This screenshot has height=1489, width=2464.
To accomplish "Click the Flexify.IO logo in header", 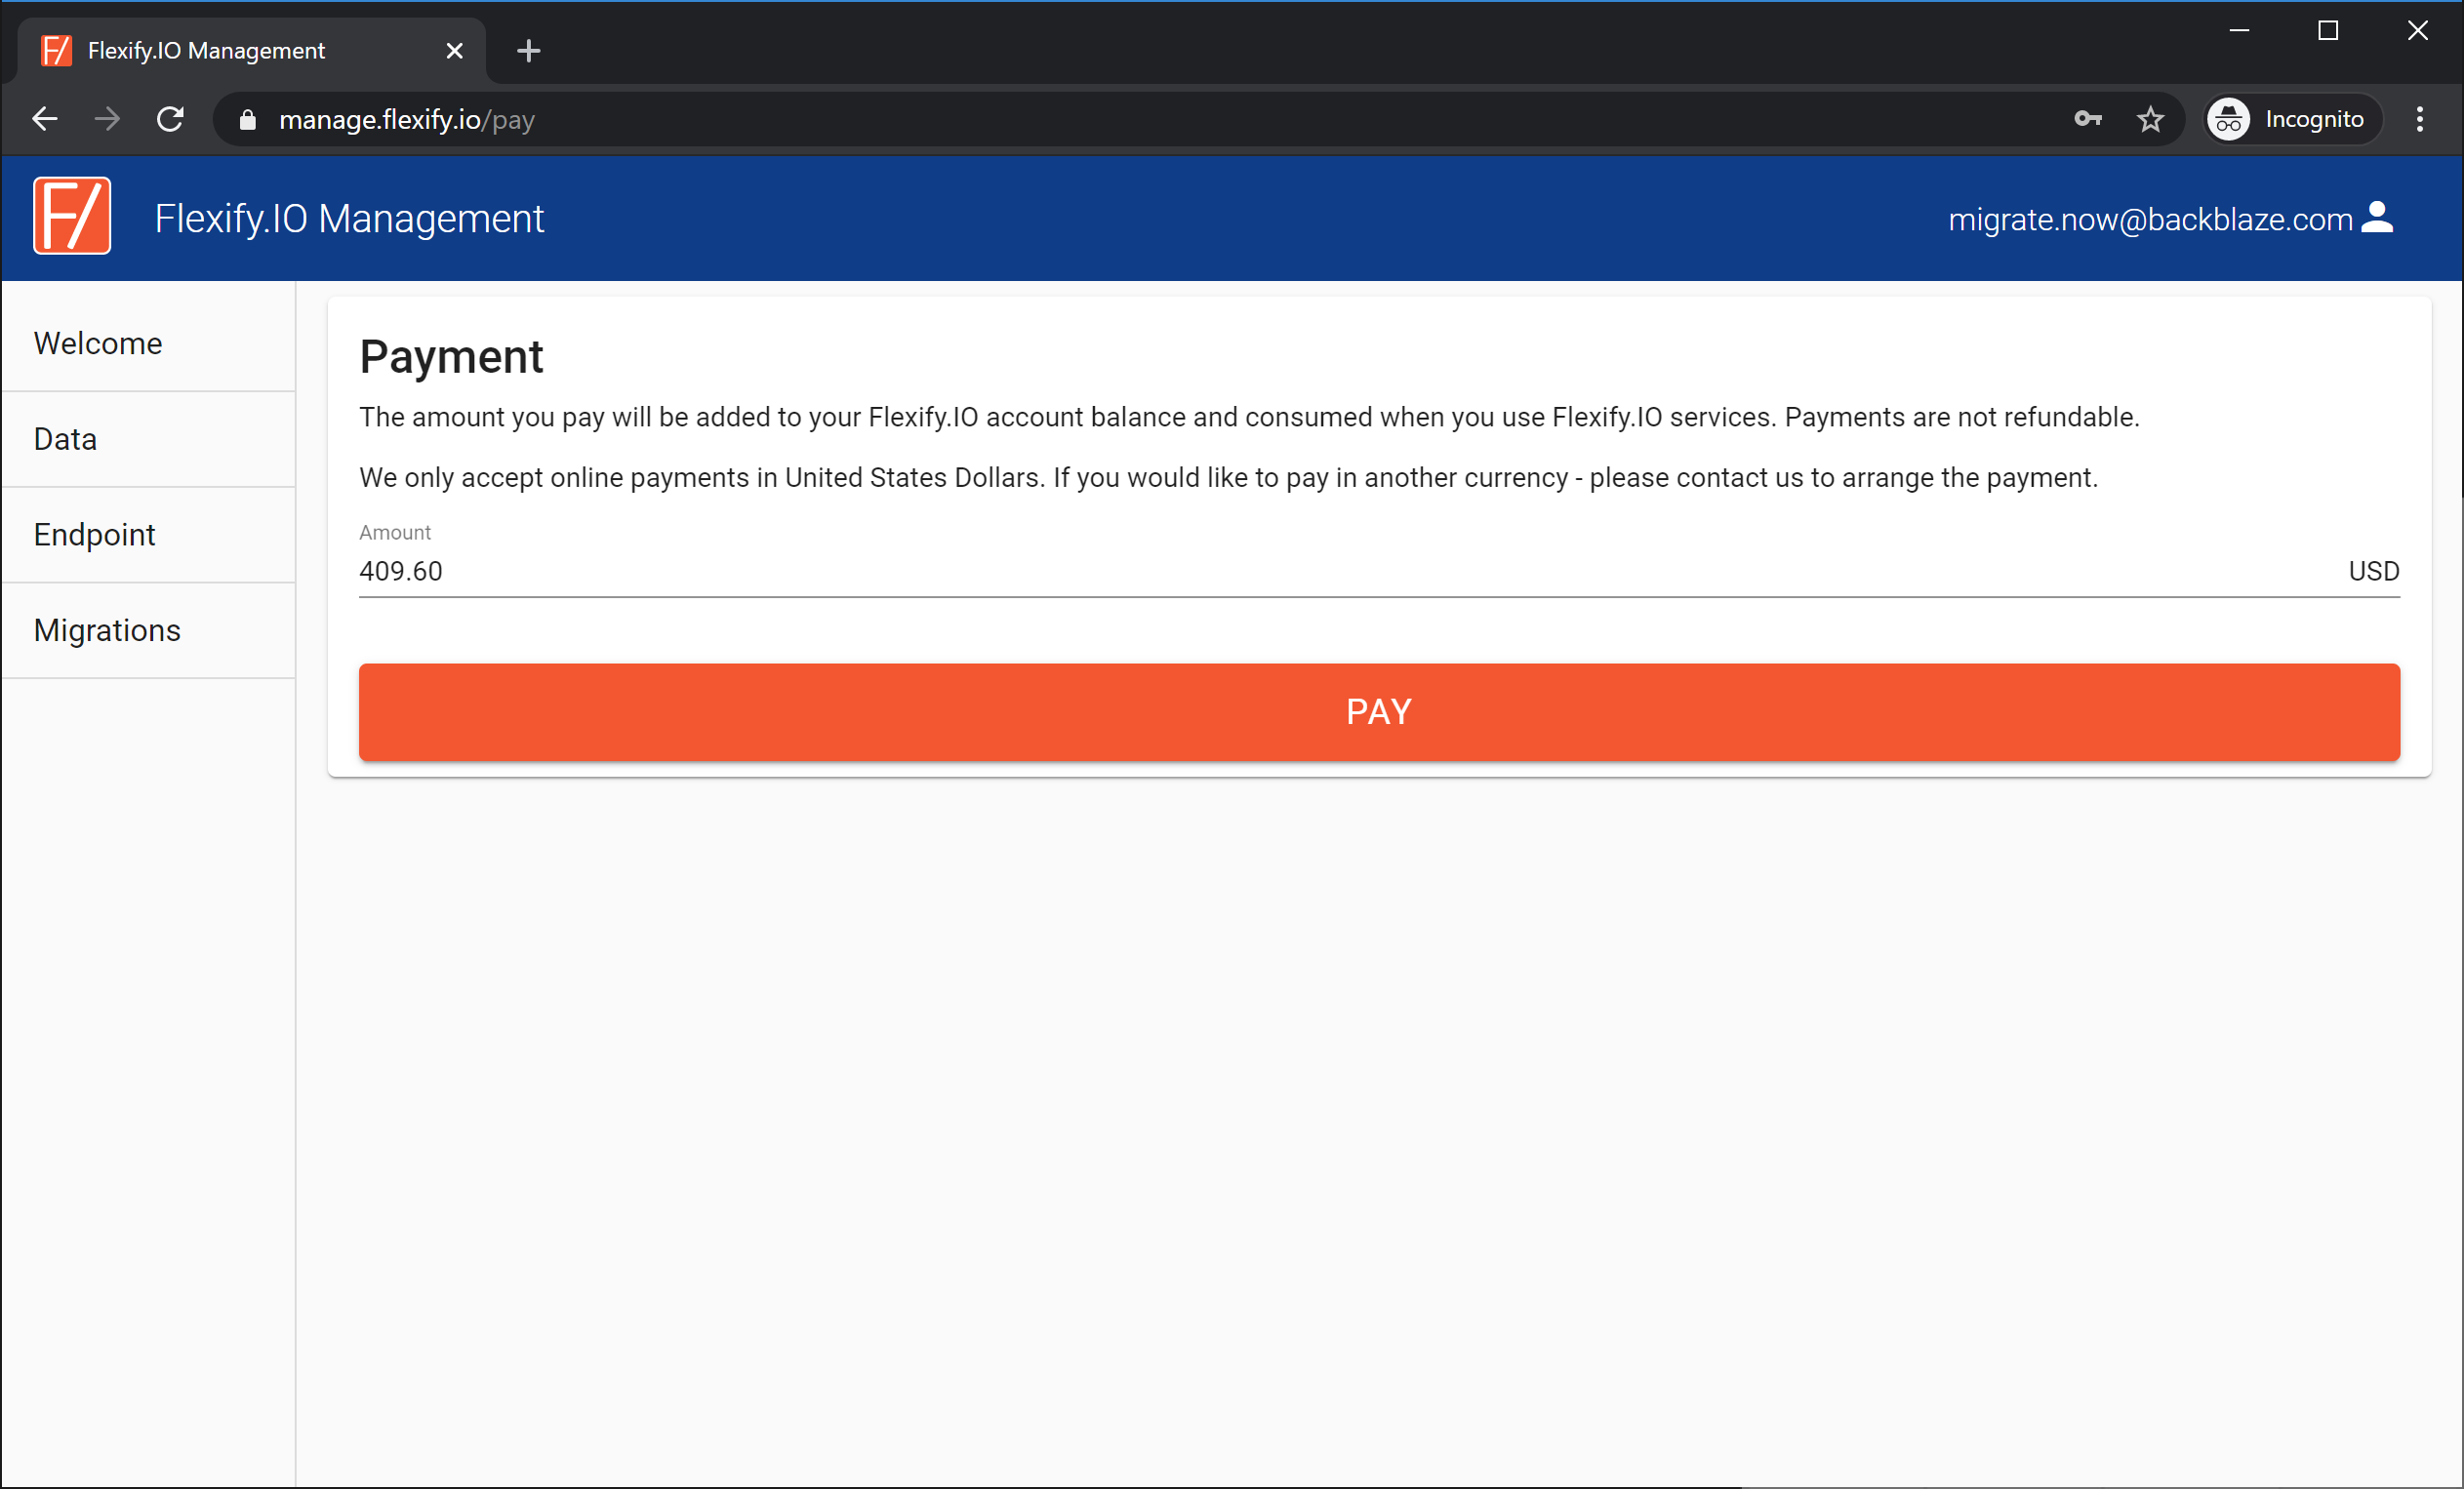I will click(x=72, y=216).
